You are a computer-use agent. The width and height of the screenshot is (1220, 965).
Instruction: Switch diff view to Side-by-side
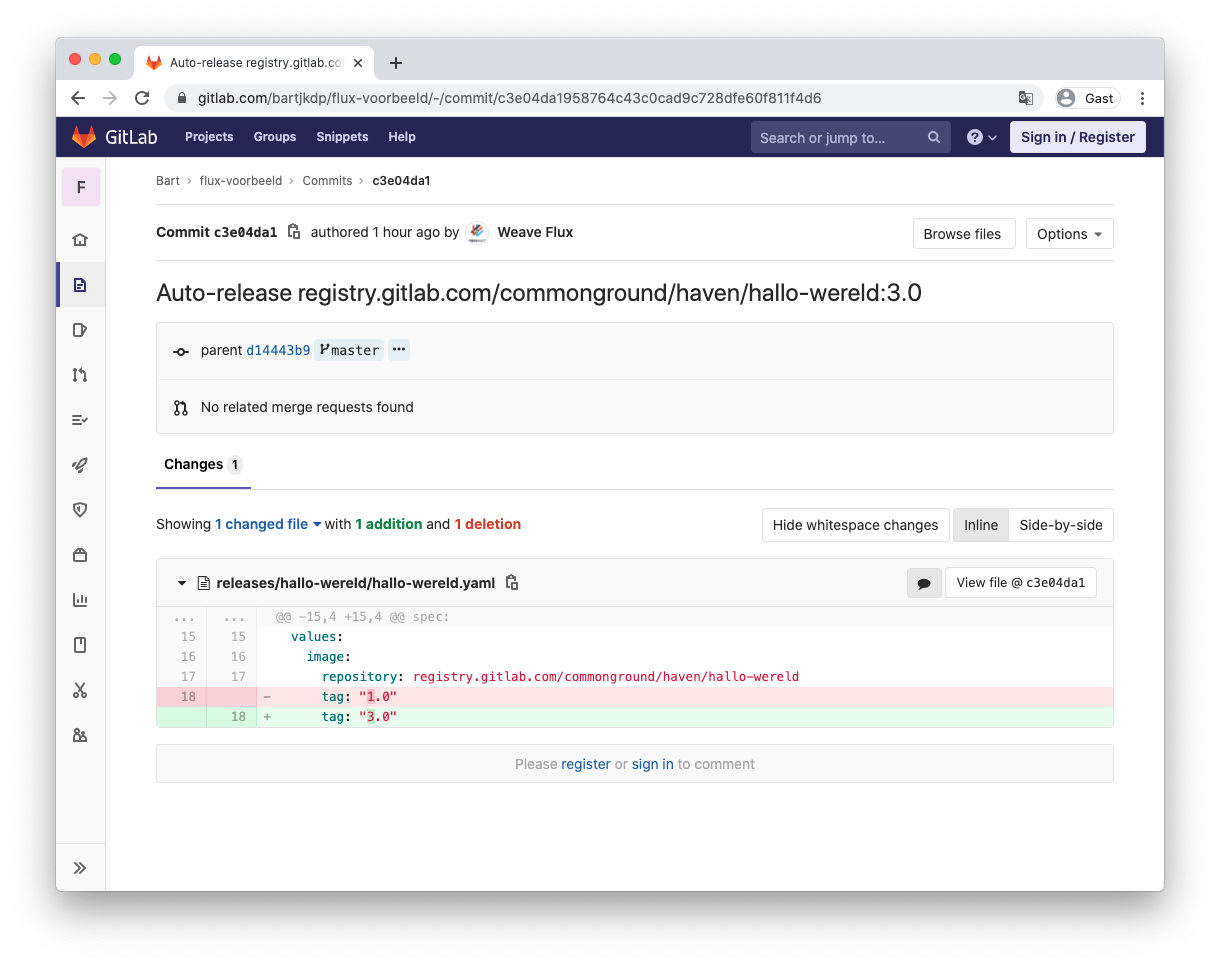click(x=1060, y=524)
